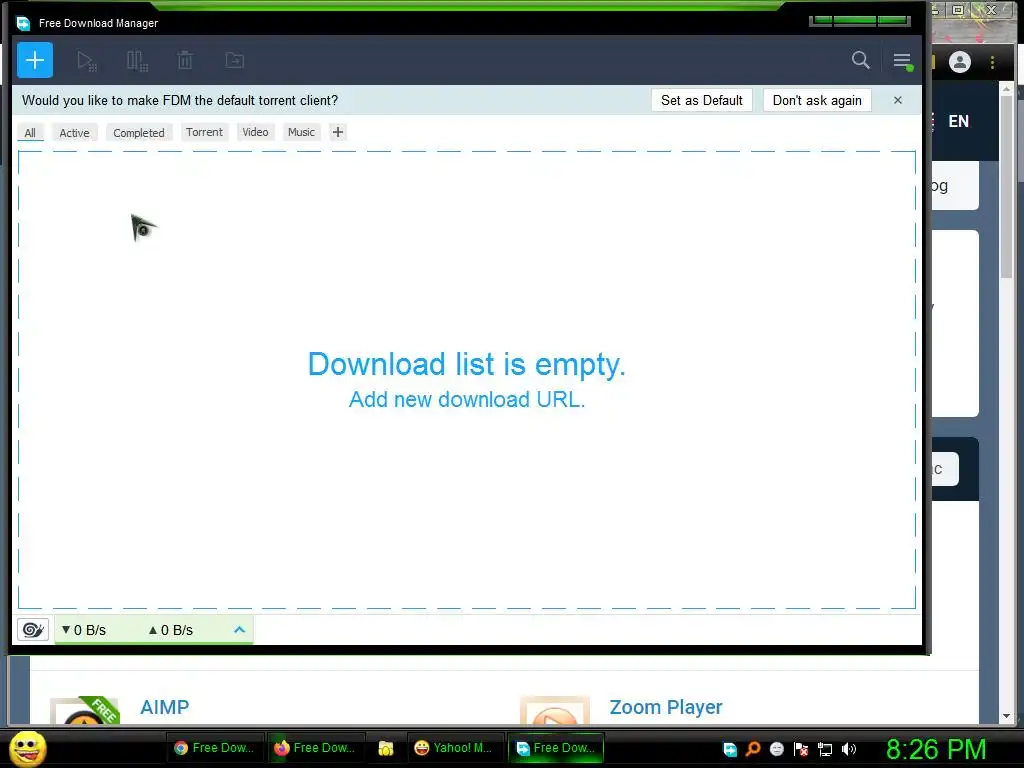Select the All downloads filter tab

[30, 133]
